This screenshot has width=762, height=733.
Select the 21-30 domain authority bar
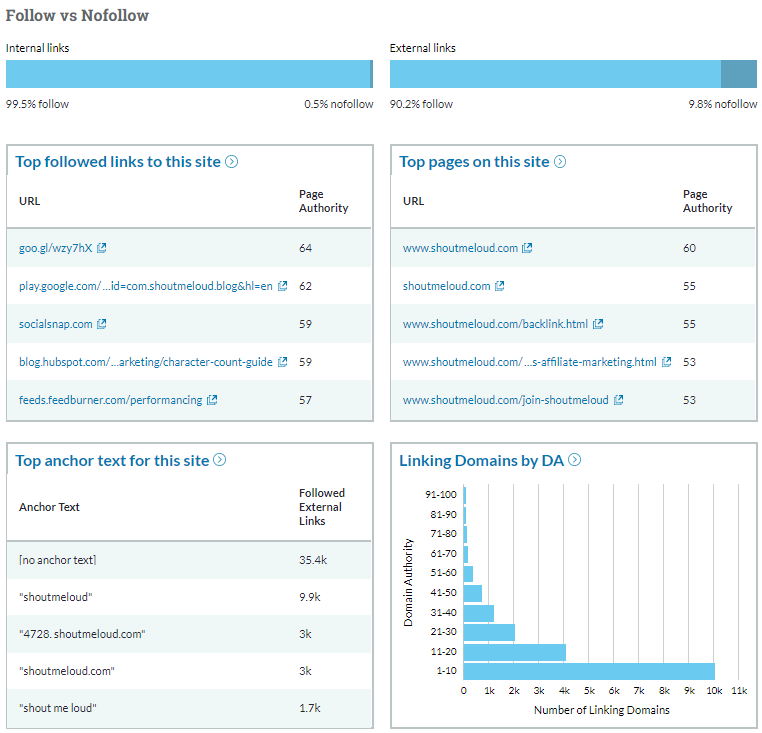[489, 632]
